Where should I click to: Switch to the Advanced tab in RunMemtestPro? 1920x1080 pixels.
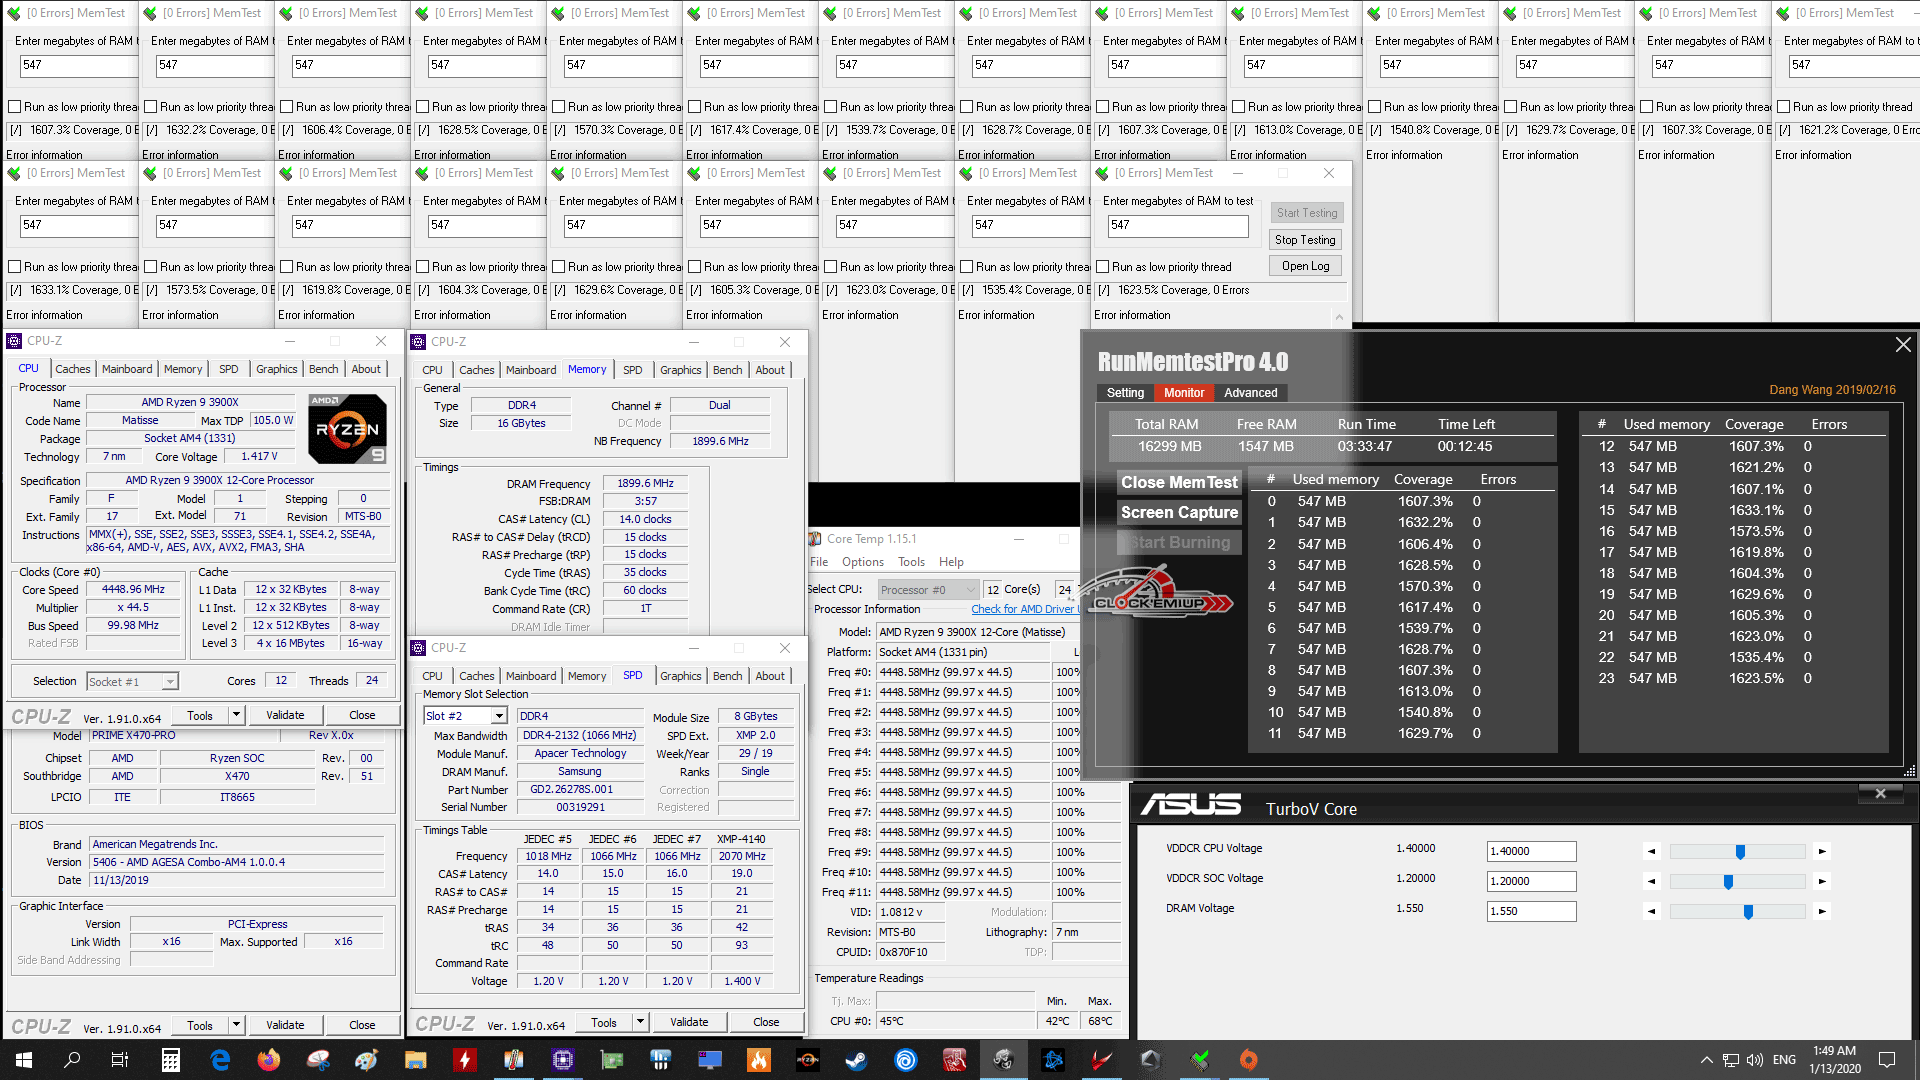pos(1250,393)
